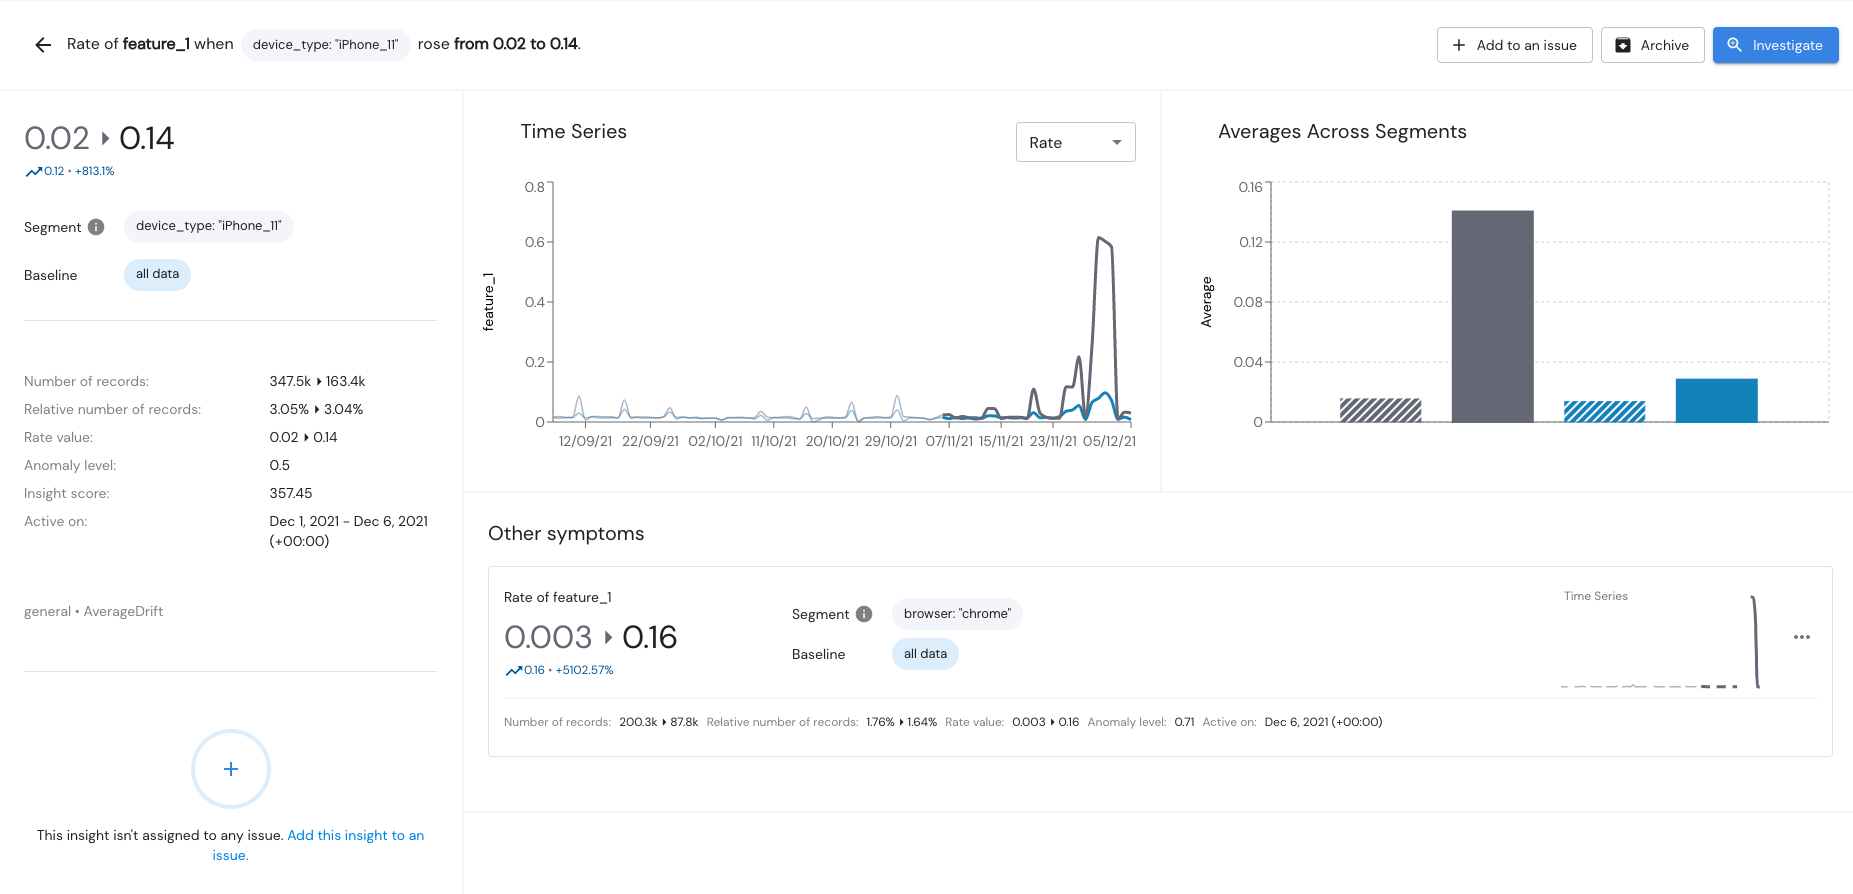Click the info icon beside Segment in symptom card

[864, 614]
